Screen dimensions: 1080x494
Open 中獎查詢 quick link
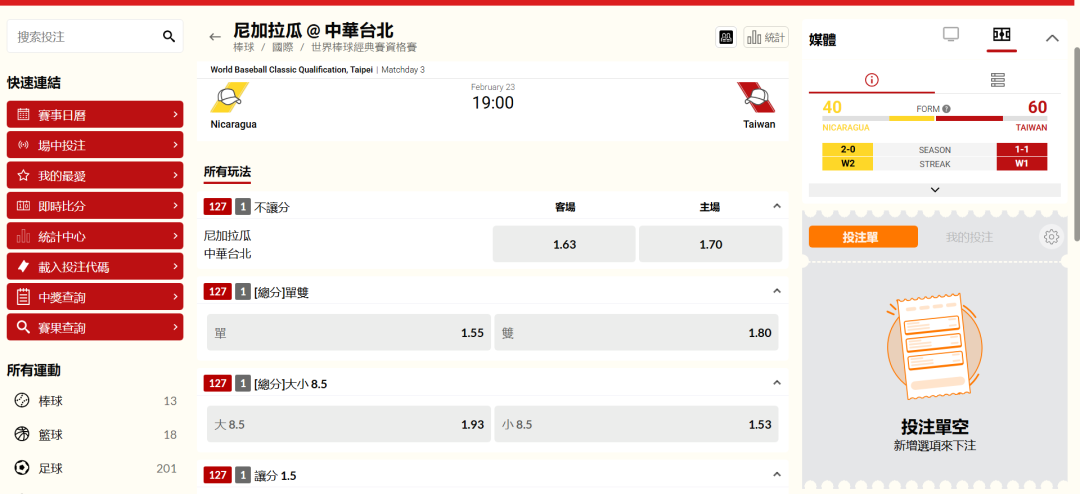click(95, 297)
